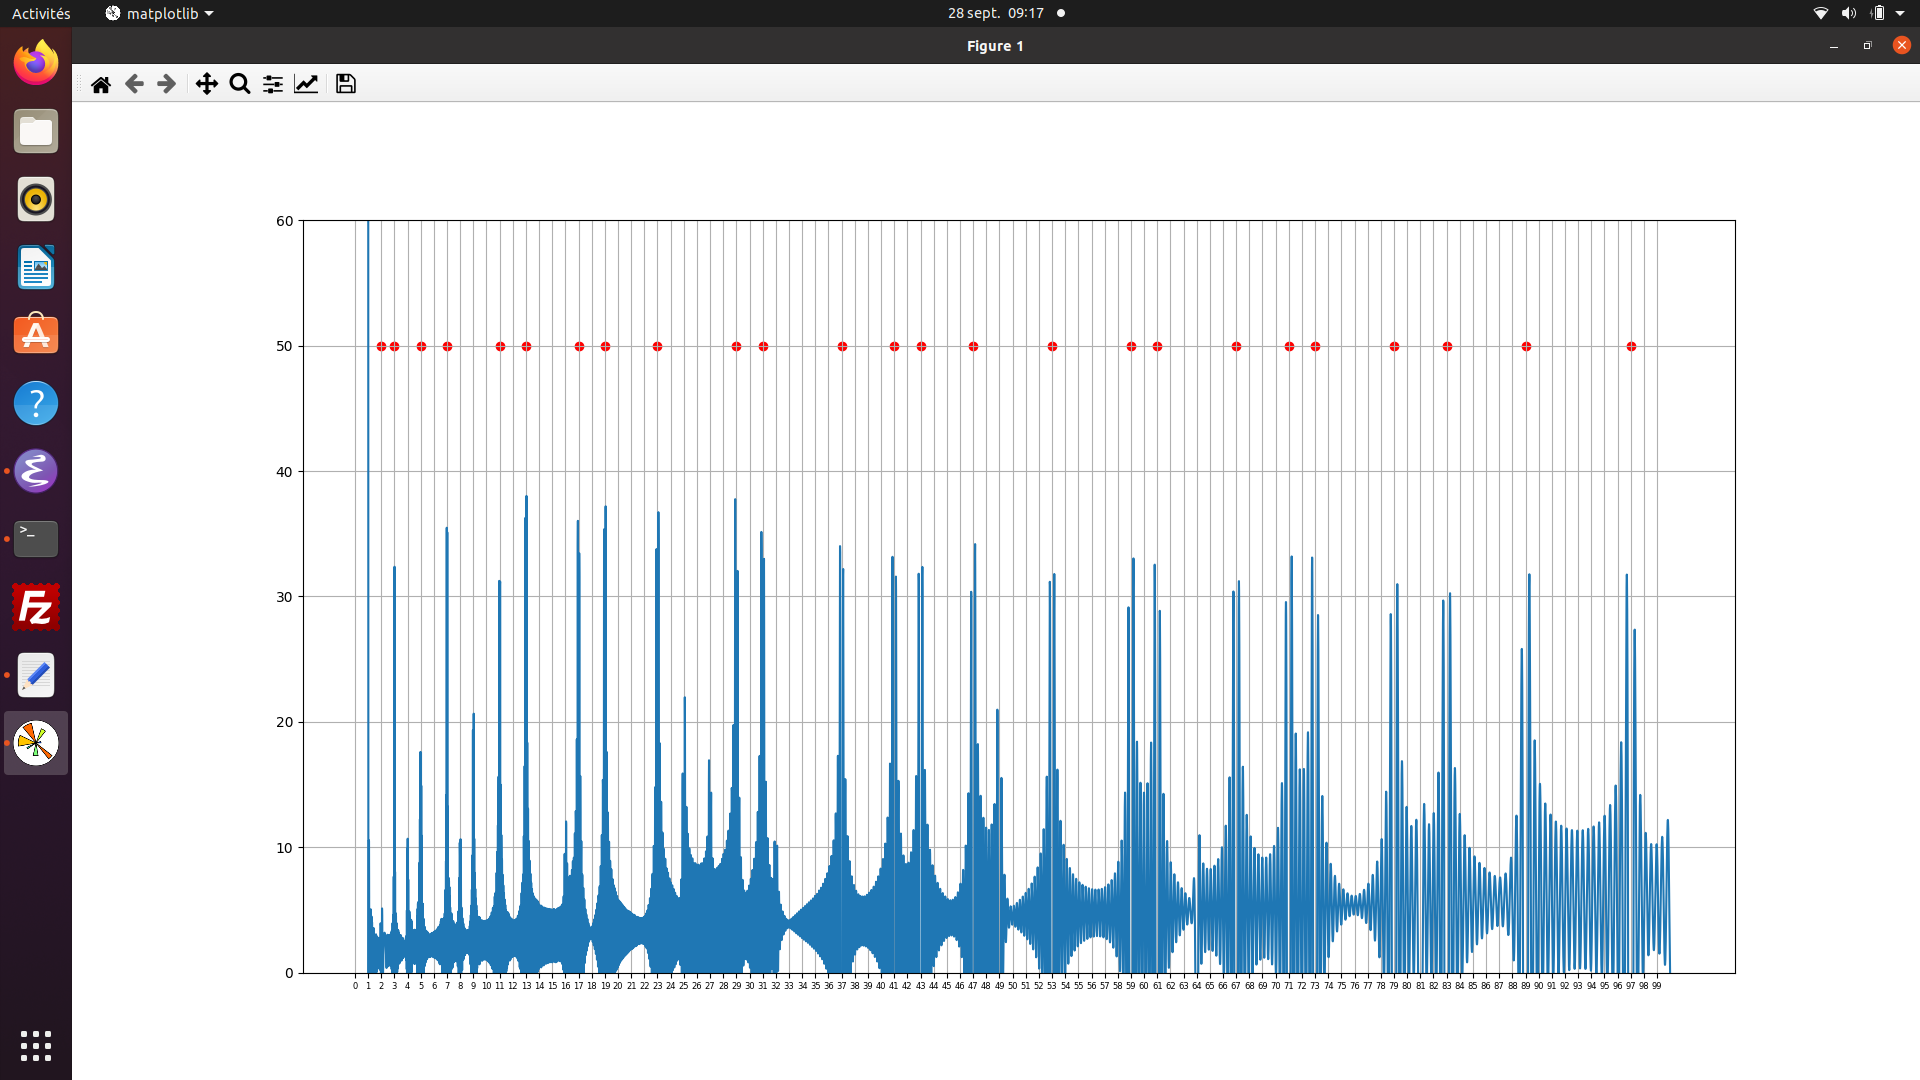Viewport: 1920px width, 1080px height.
Task: Open the Help dock icon
Action: pyautogui.click(x=36, y=403)
